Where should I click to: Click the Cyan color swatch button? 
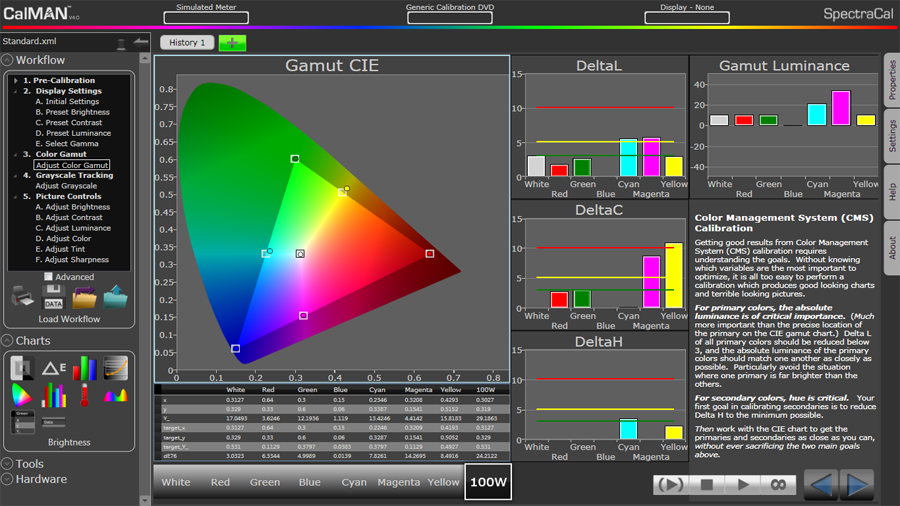(x=354, y=482)
